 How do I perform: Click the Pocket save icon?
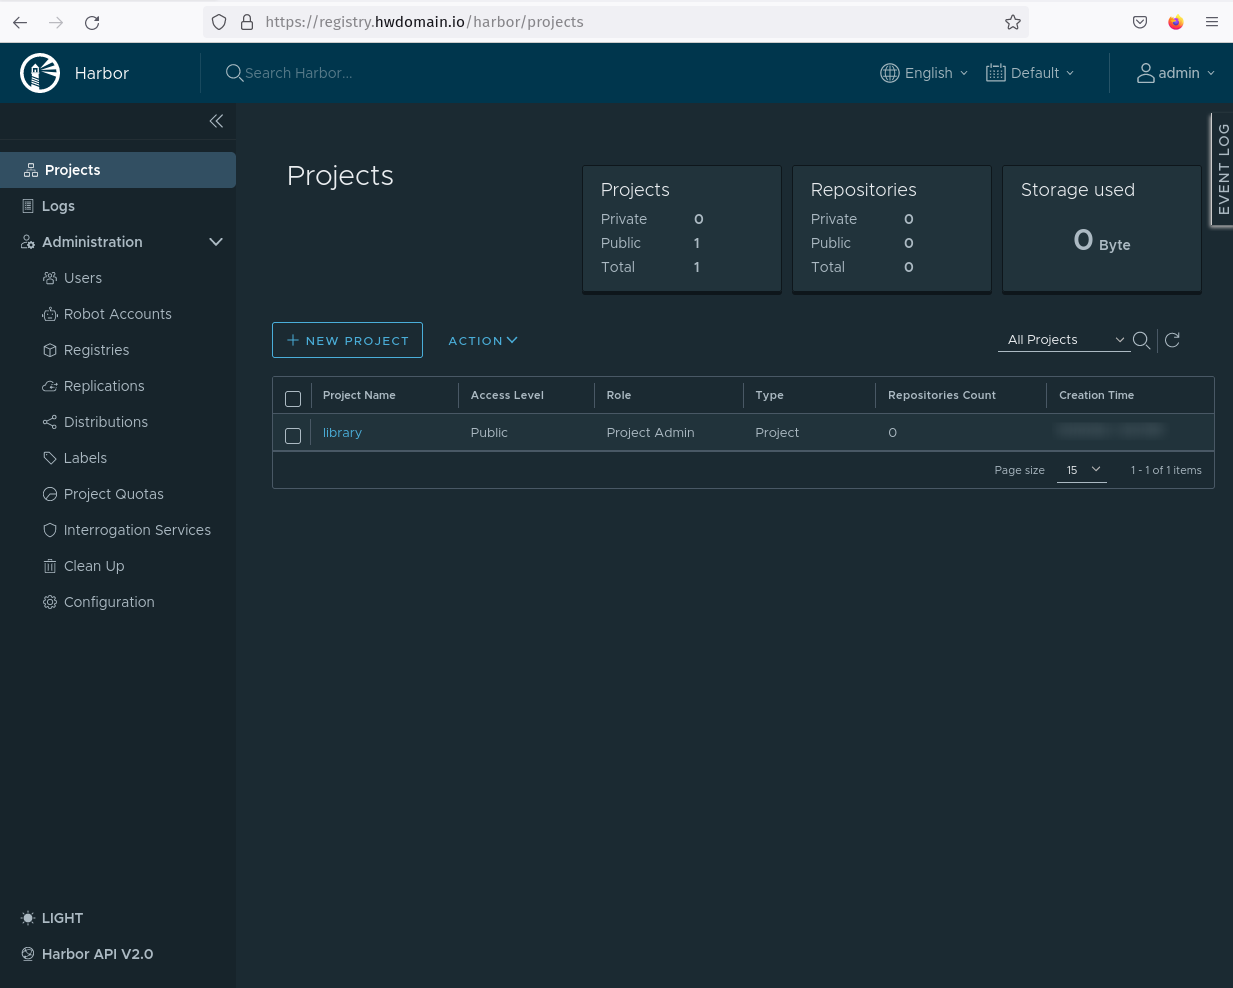1140,22
